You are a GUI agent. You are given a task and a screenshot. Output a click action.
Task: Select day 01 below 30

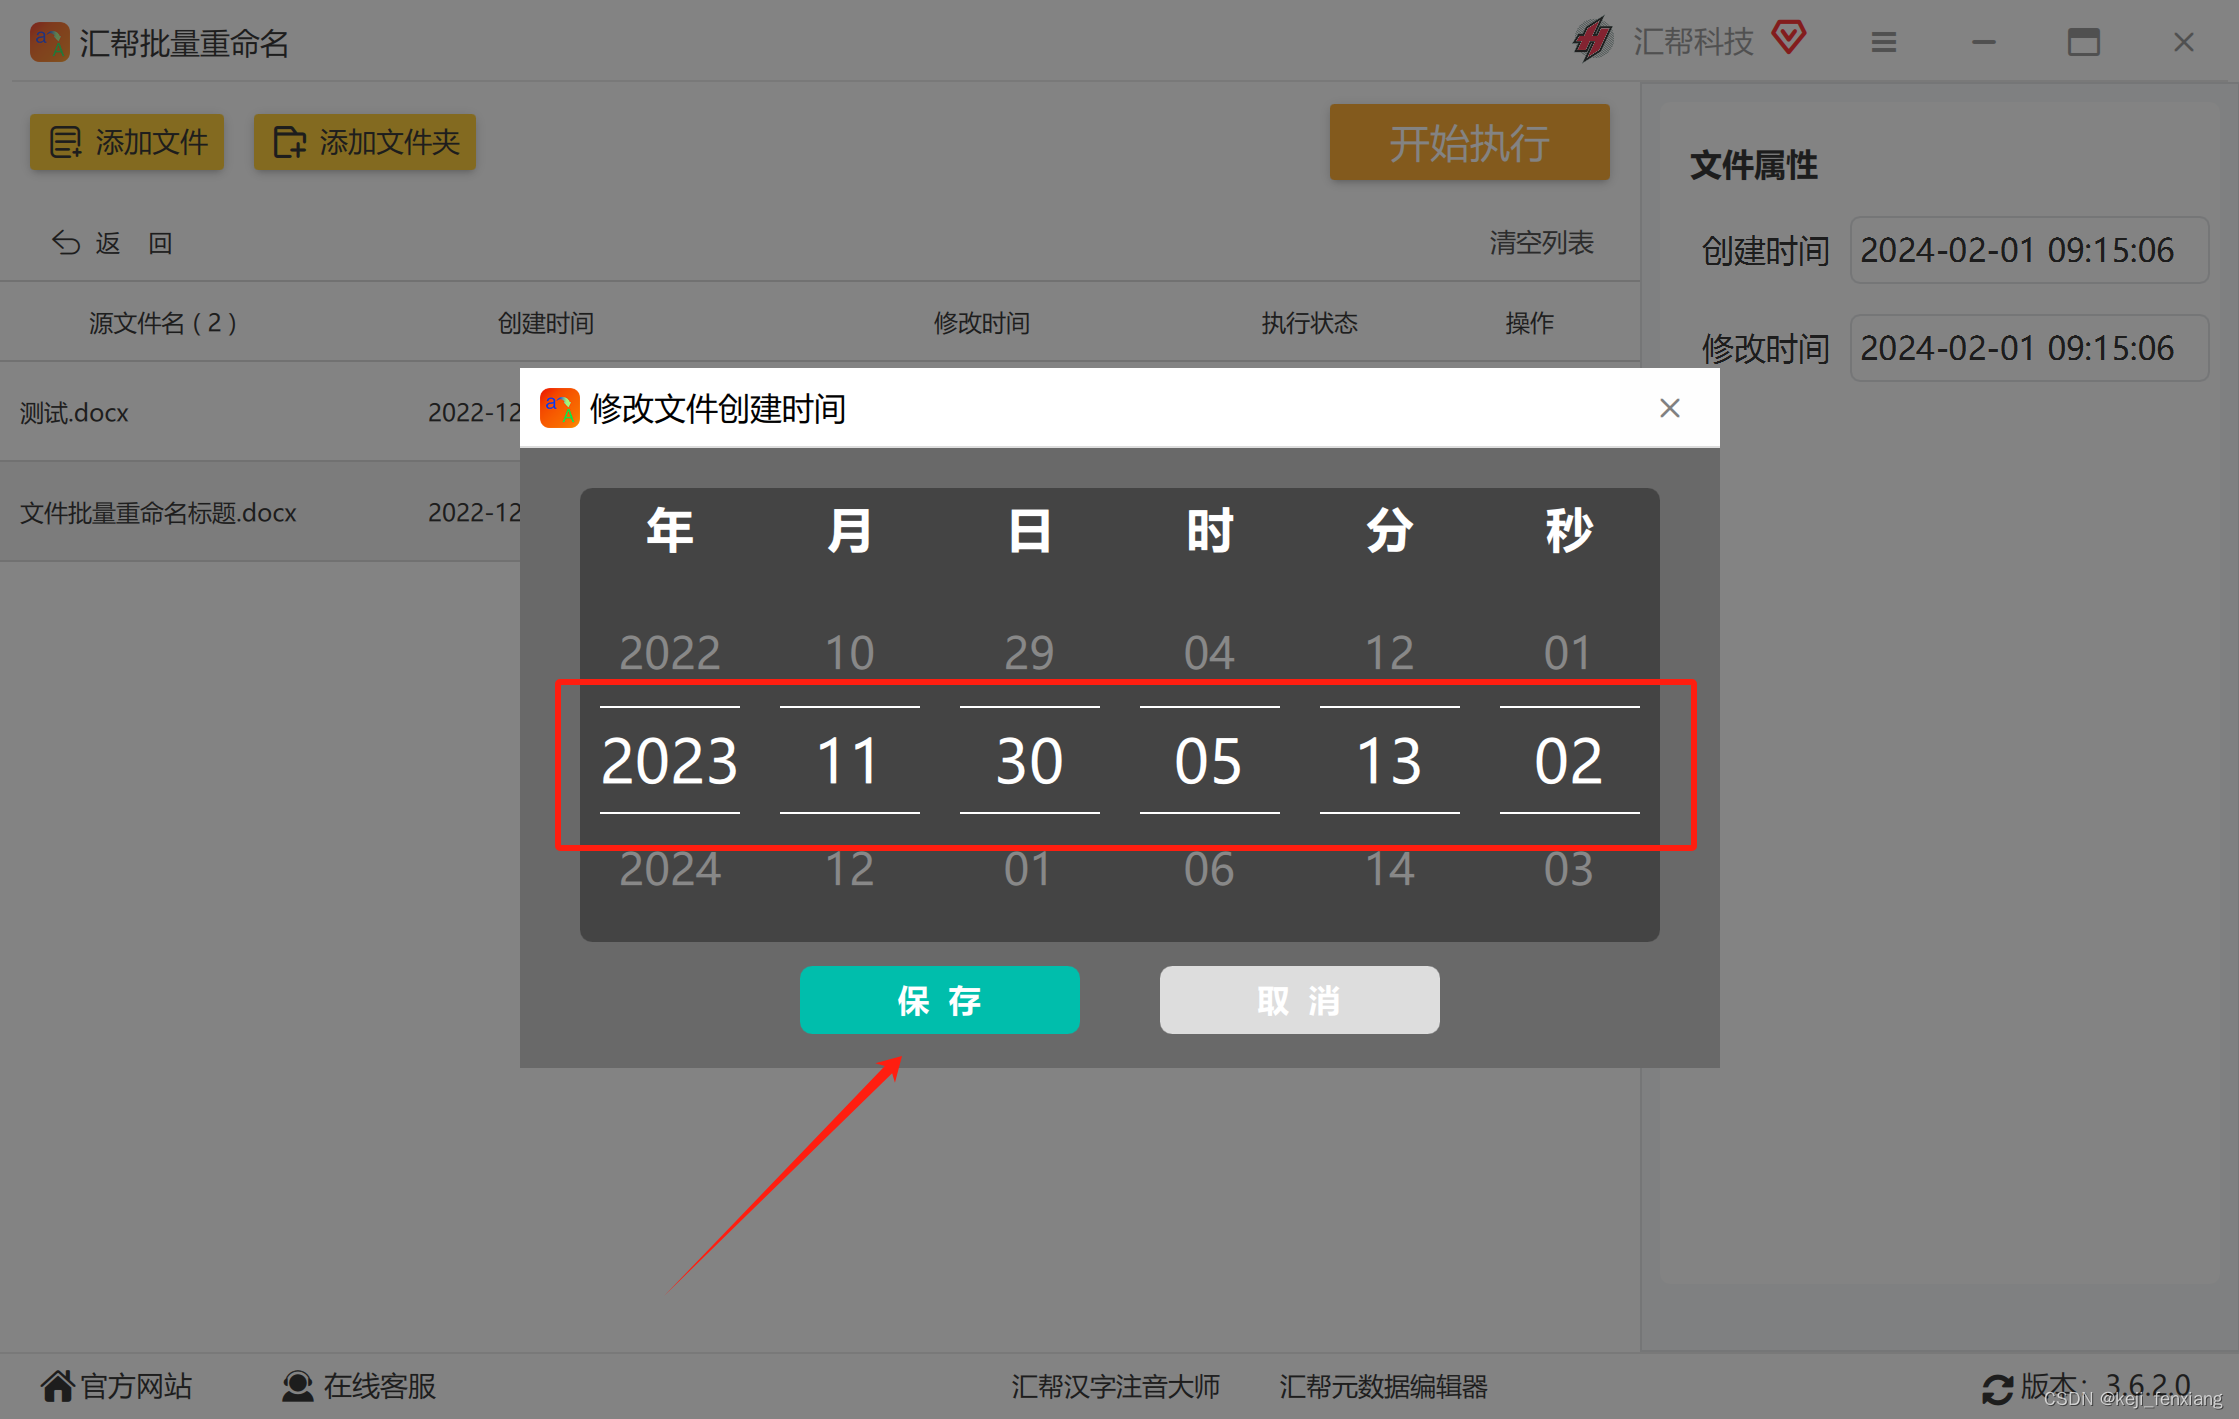click(x=1029, y=868)
